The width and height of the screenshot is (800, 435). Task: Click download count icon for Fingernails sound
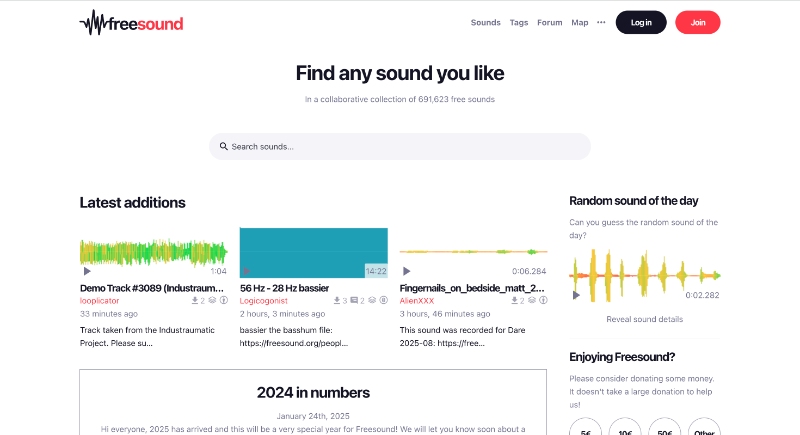coord(514,301)
